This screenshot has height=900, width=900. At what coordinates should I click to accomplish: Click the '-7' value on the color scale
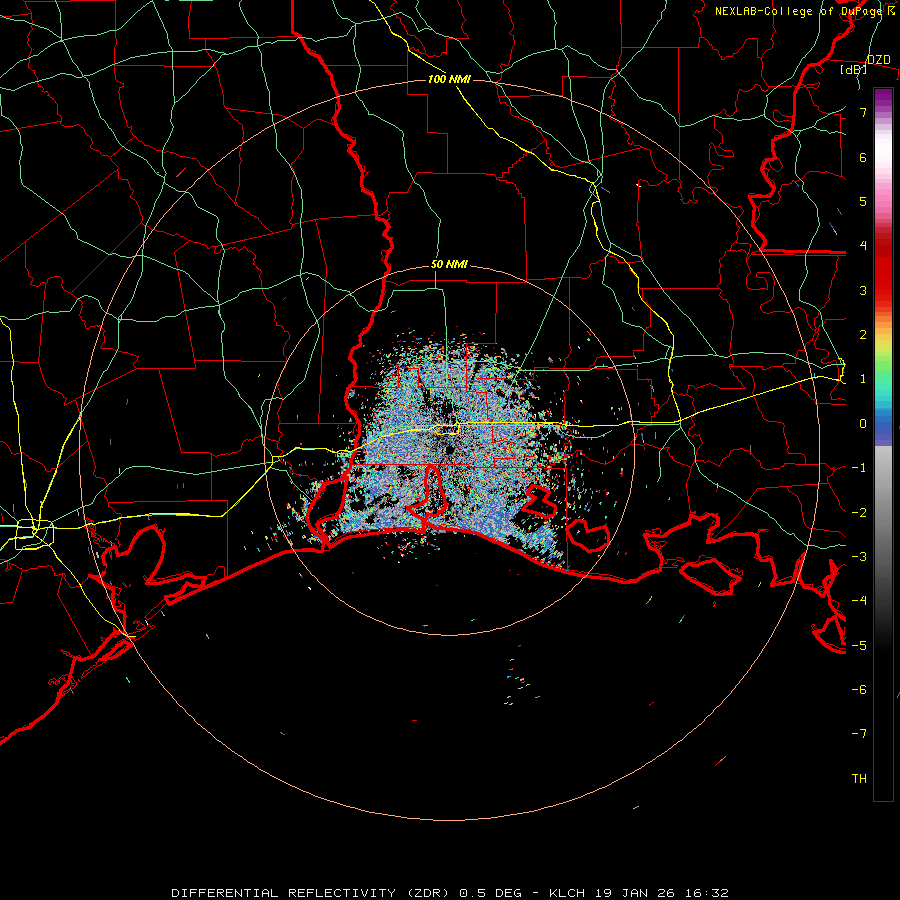click(x=859, y=734)
